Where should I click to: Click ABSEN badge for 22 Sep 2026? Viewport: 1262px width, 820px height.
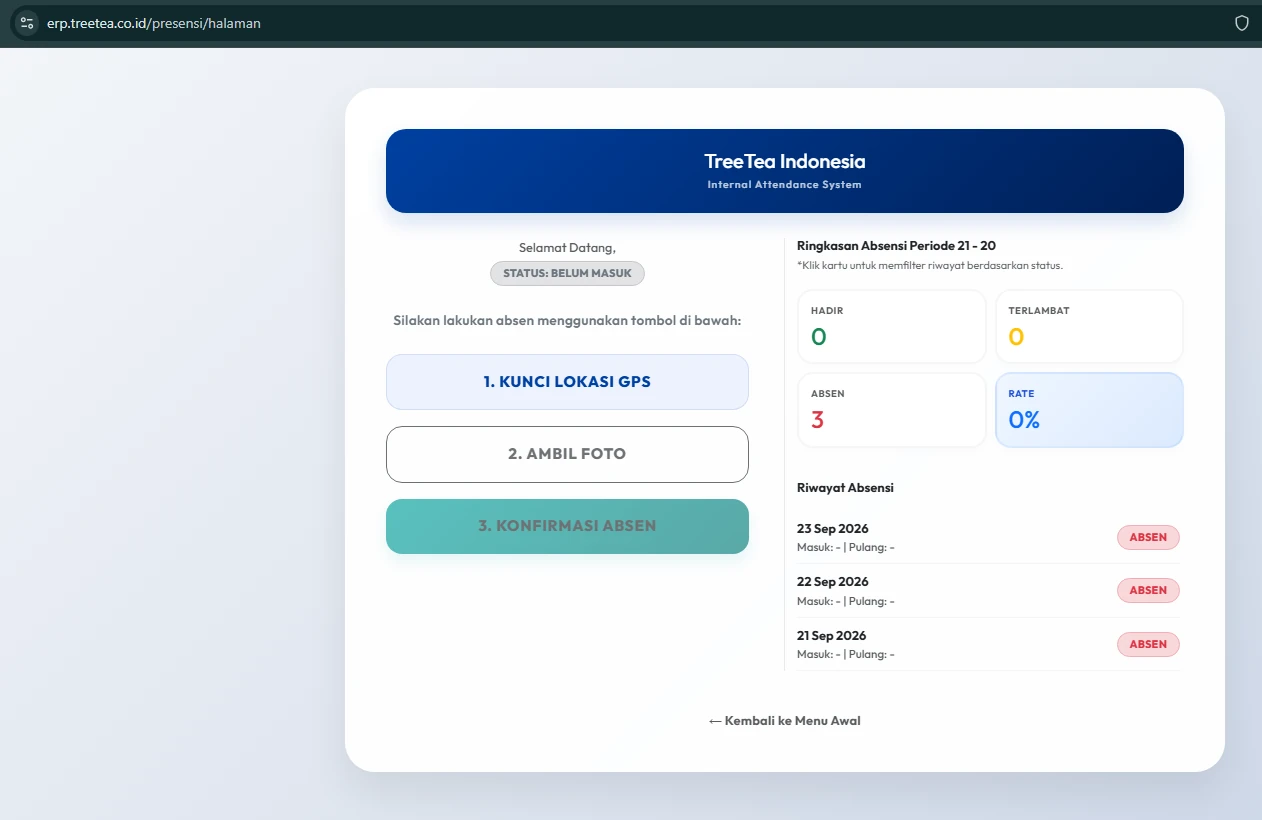[x=1148, y=590]
